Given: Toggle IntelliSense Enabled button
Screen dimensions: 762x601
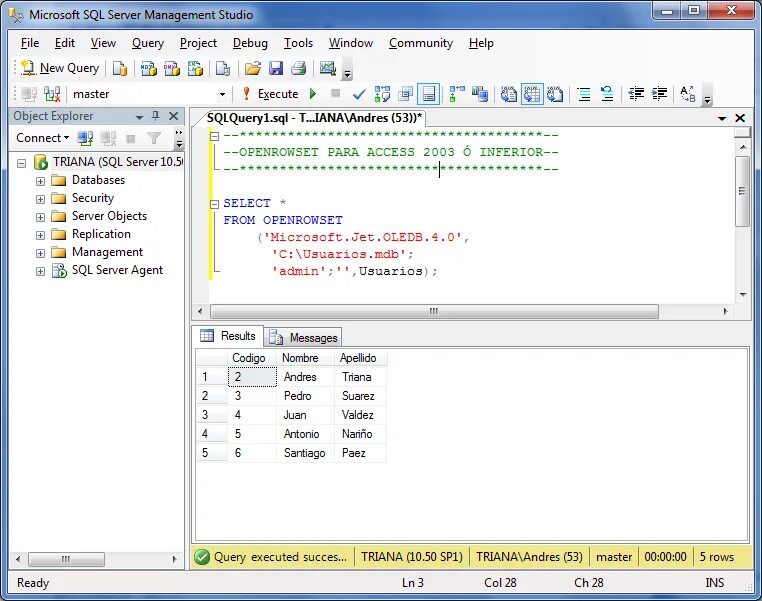Looking at the screenshot, I should click(x=429, y=94).
